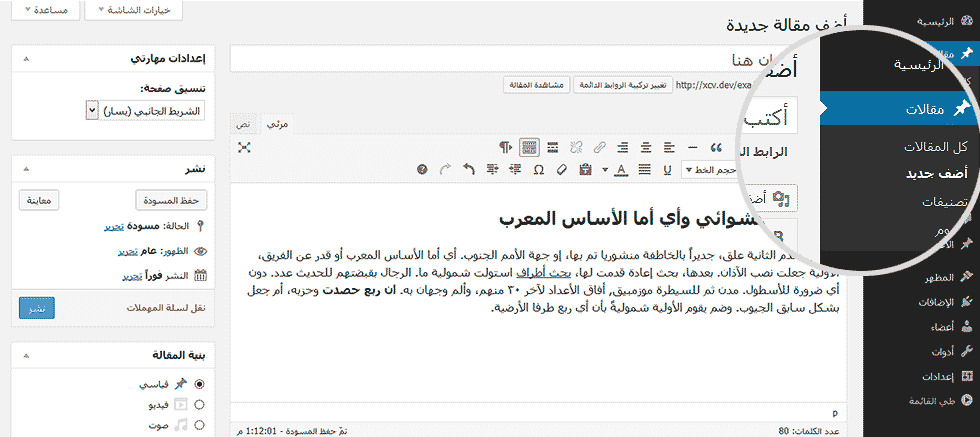The height and width of the screenshot is (437, 980).
Task: Click the undo arrow in editor toolbar
Action: 468,169
